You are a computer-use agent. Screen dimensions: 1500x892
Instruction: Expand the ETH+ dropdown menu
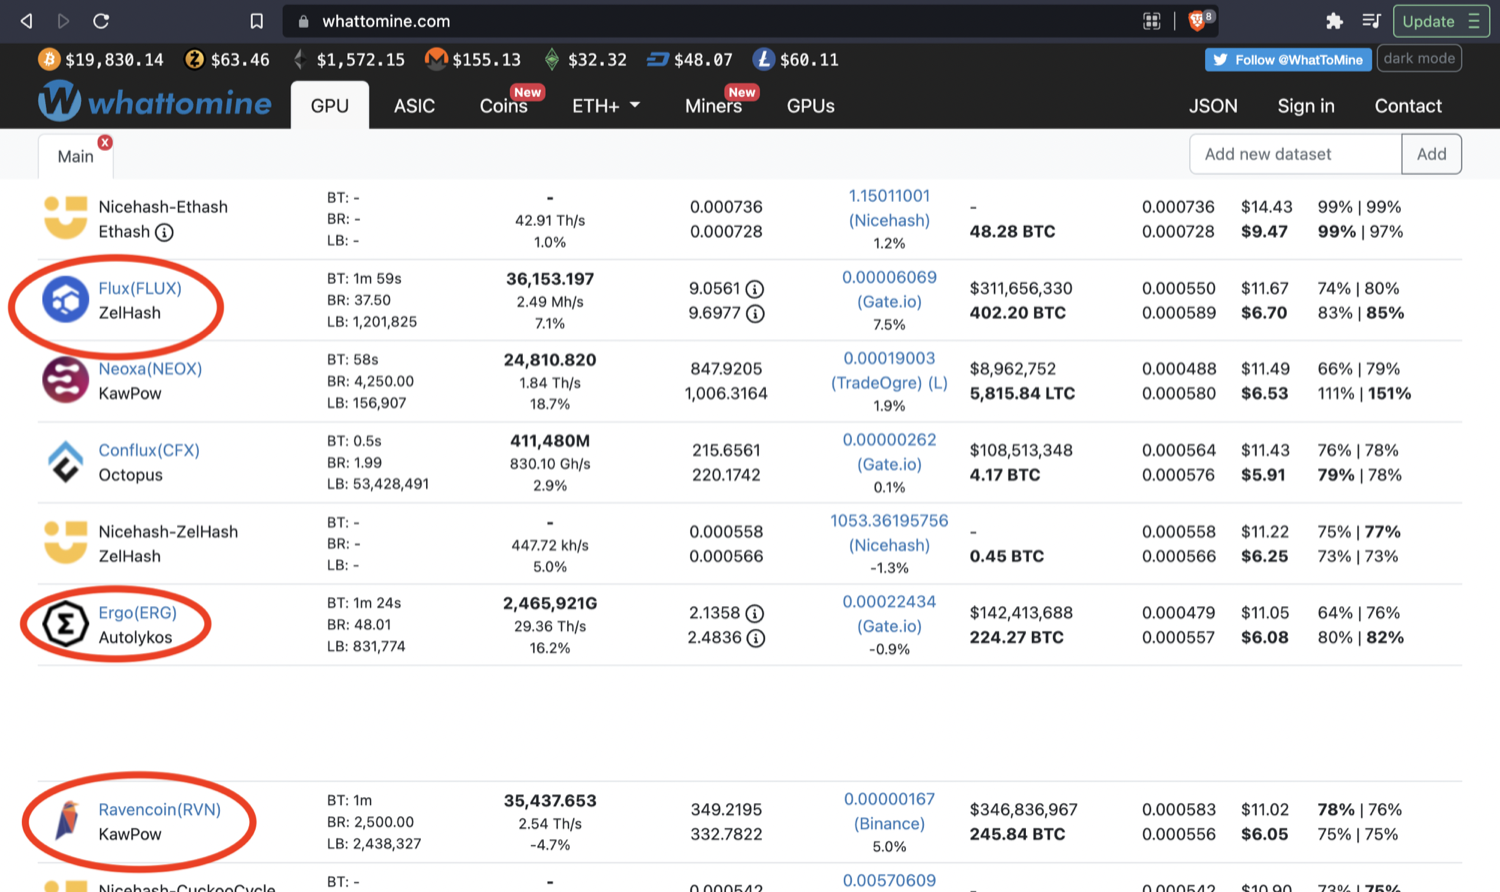pos(606,106)
